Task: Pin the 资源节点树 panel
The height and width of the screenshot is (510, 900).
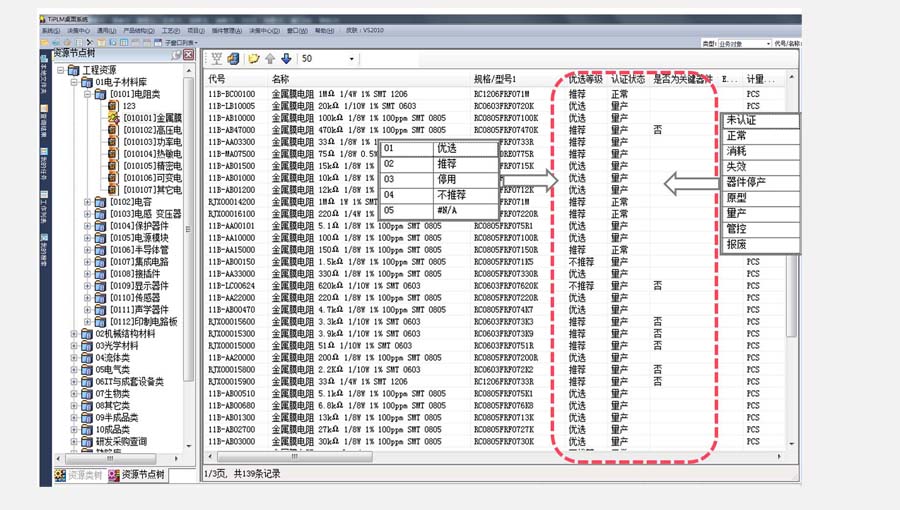Action: (x=177, y=54)
